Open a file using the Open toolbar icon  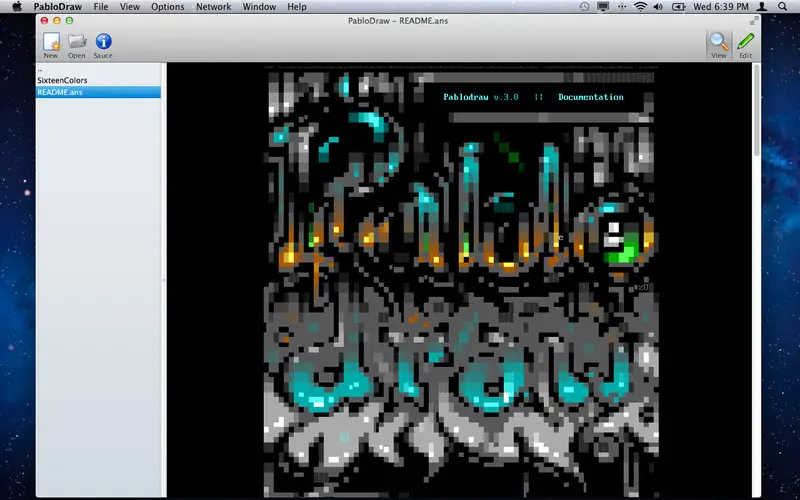[77, 45]
